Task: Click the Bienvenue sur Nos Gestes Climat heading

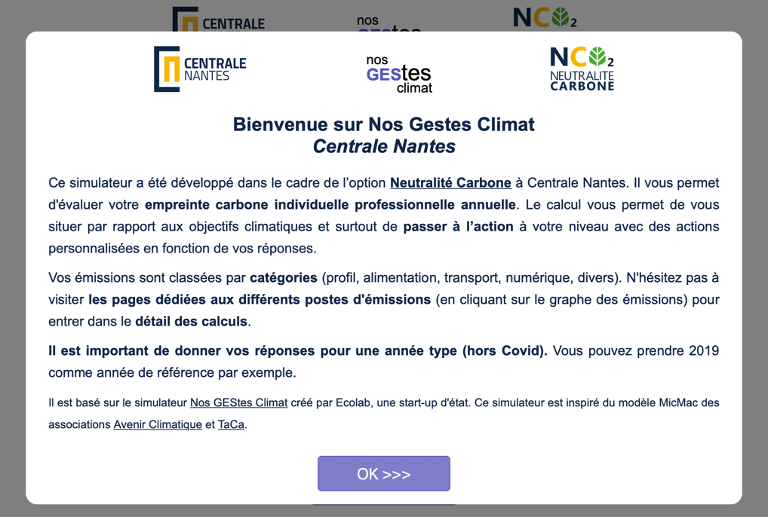Action: [x=384, y=124]
